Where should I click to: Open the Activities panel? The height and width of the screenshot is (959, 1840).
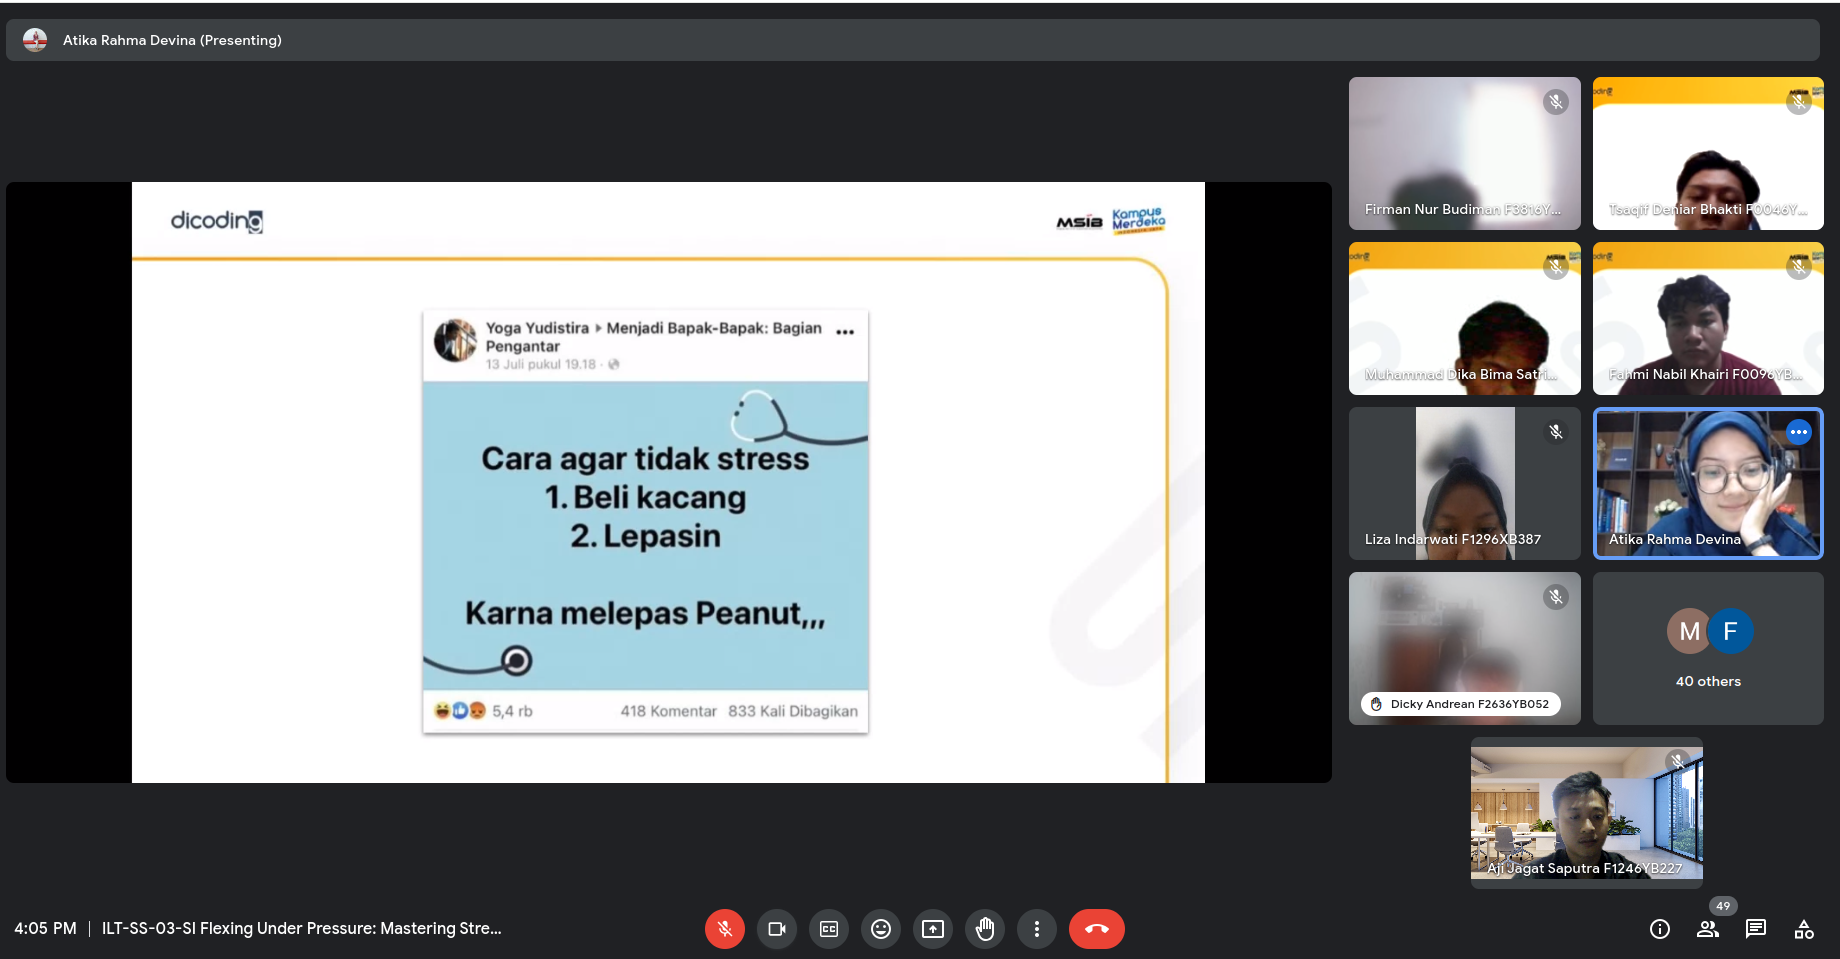click(x=1804, y=929)
